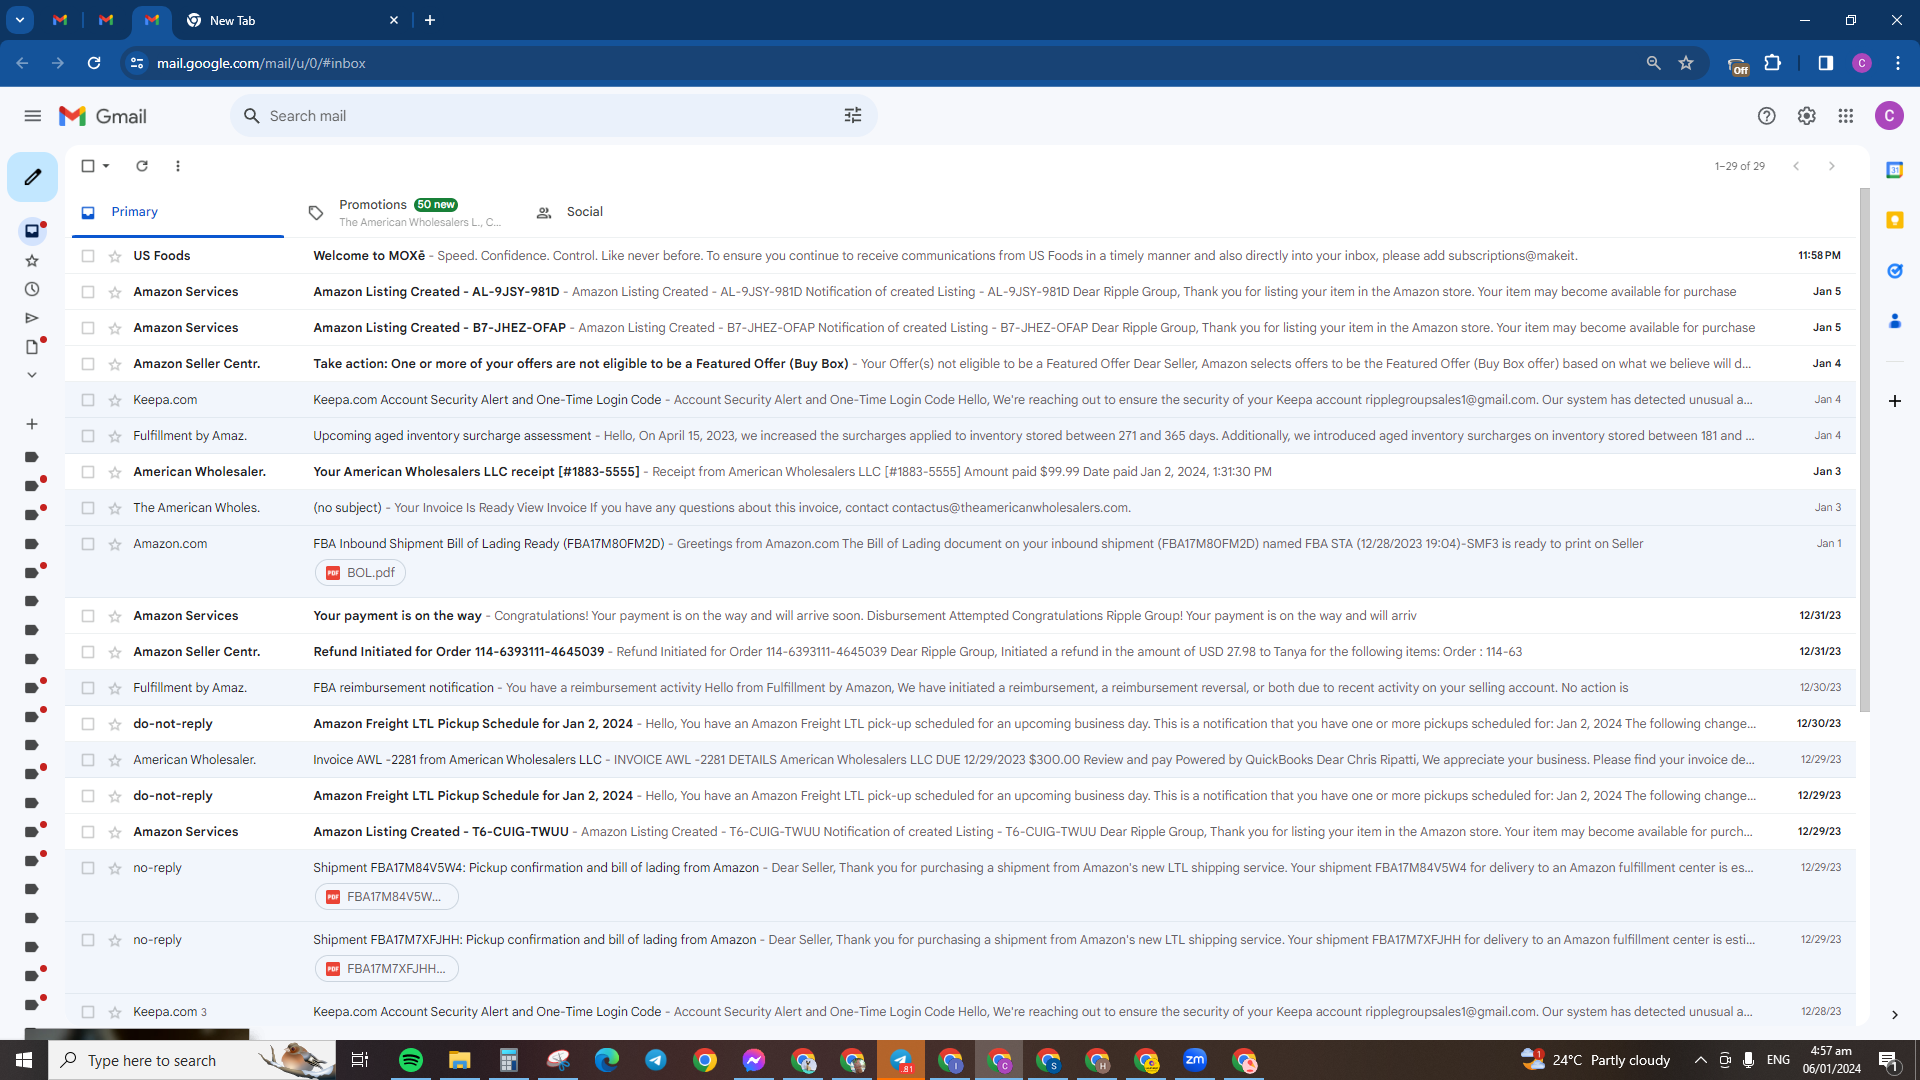Expand More labels in the sidebar
This screenshot has height=1080, width=1920.
pyautogui.click(x=32, y=375)
